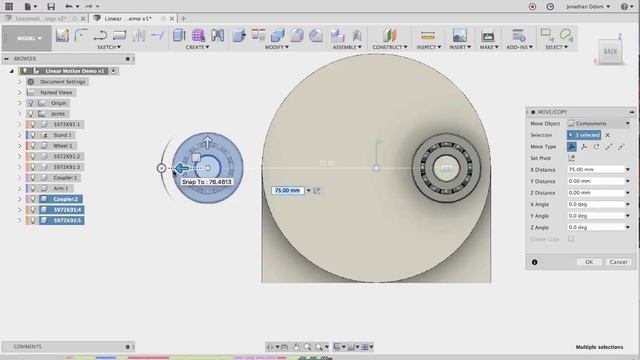Click the red record icon in title bar
This screenshot has width=640, height=360.
[x=532, y=7]
